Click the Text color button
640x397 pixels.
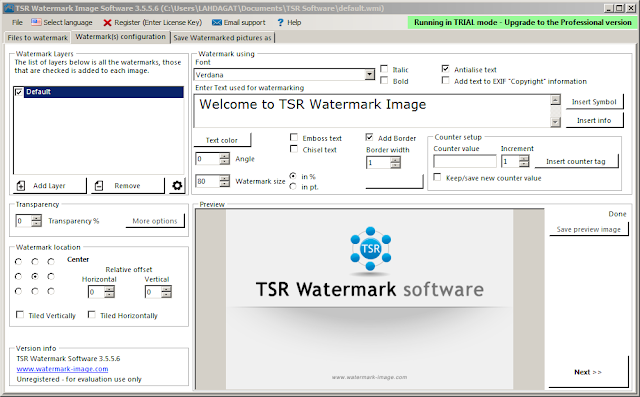click(222, 140)
